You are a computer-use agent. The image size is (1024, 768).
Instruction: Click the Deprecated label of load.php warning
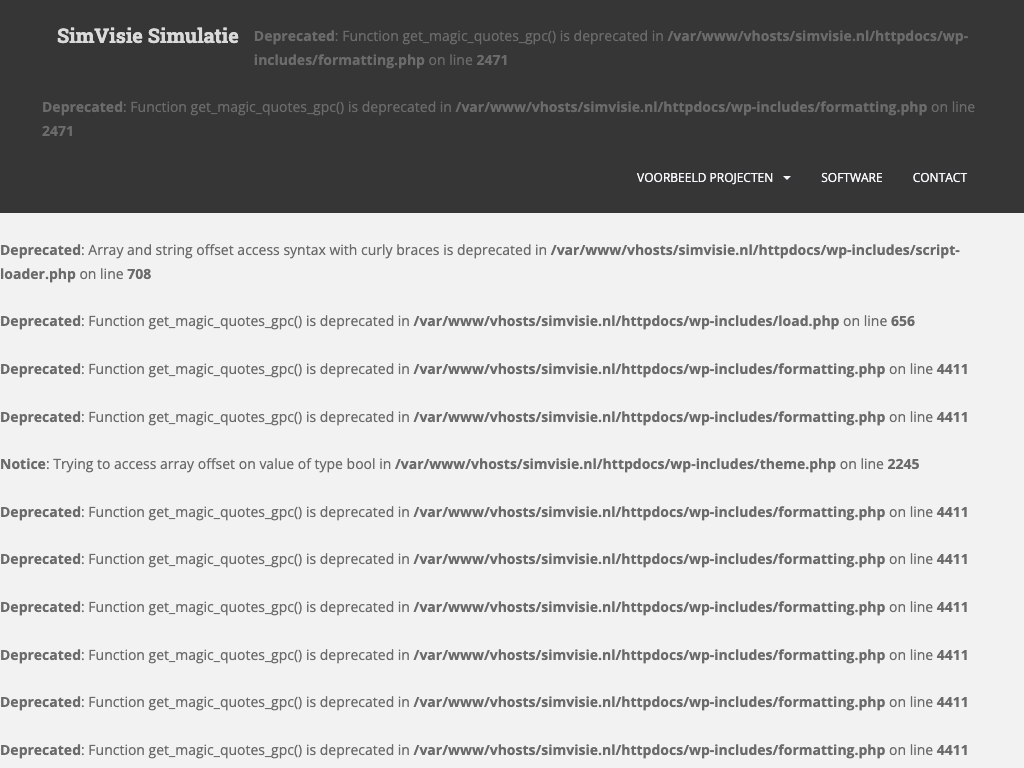[x=40, y=321]
